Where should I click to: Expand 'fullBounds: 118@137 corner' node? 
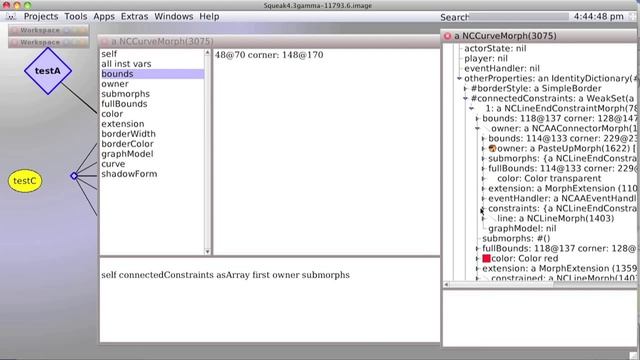tap(477, 249)
